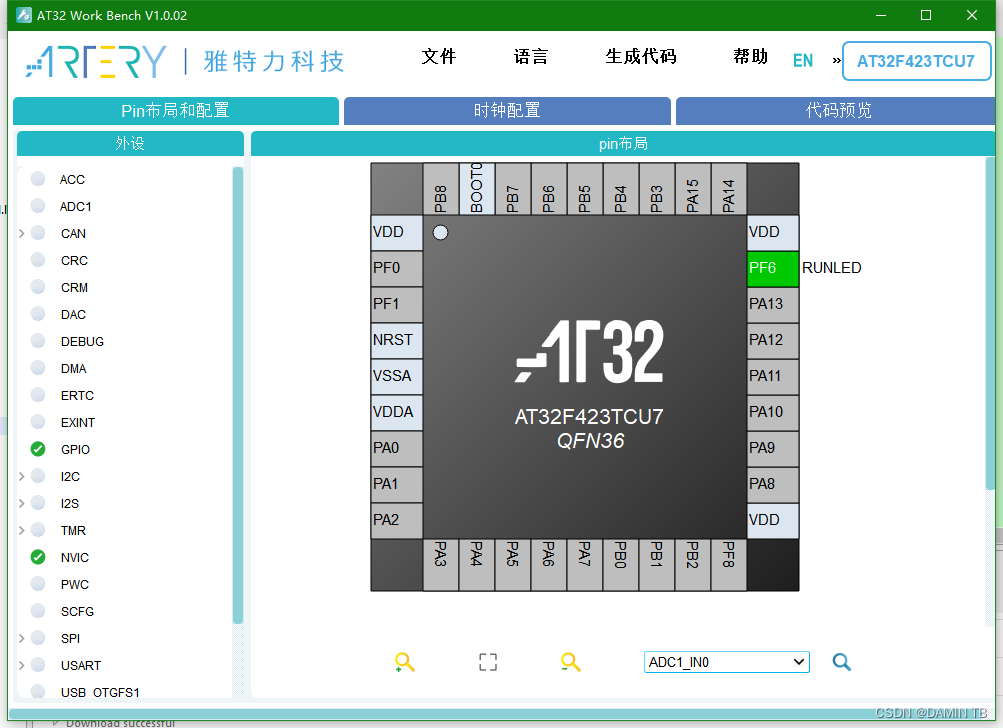
Task: Switch to the 时钟配置 tab
Action: coord(507,111)
